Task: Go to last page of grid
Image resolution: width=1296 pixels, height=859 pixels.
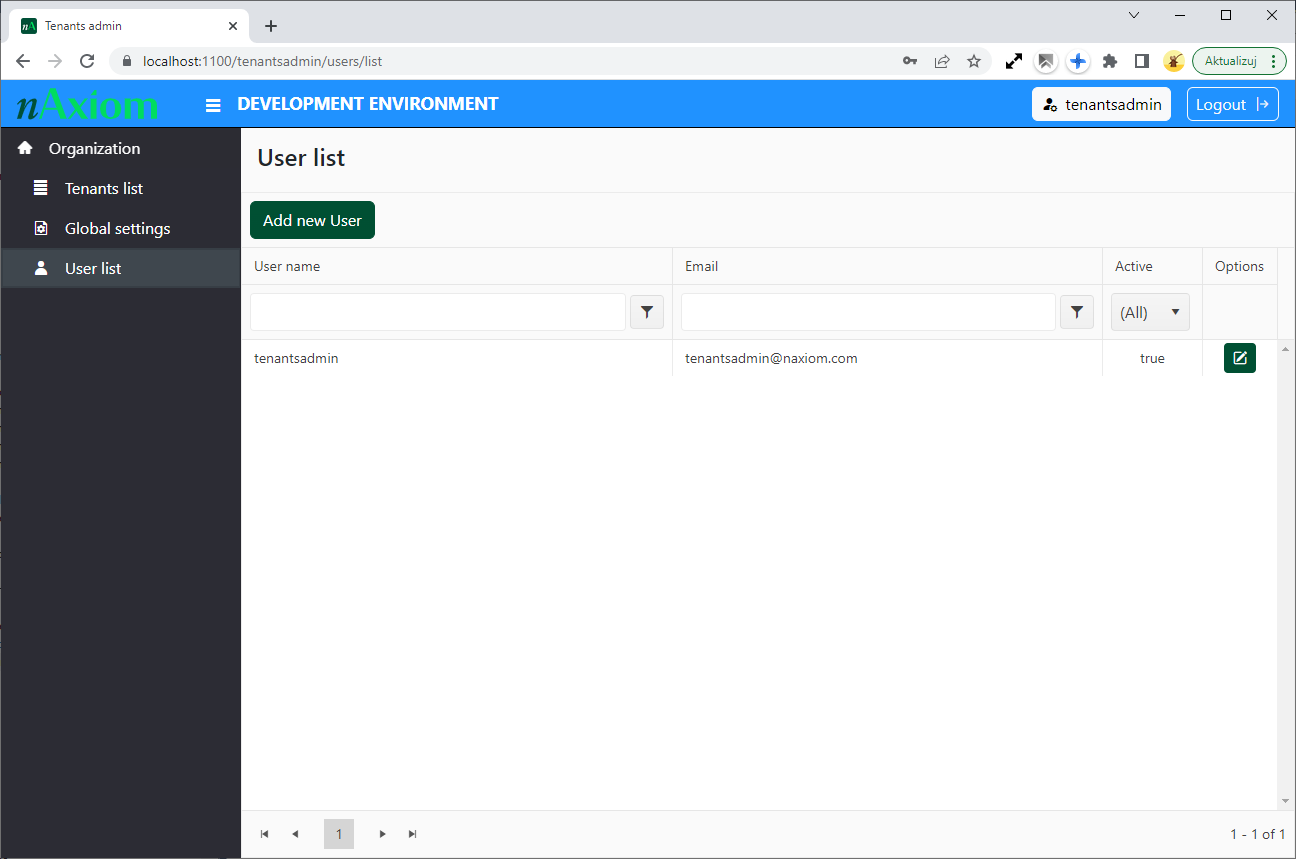Action: click(412, 834)
